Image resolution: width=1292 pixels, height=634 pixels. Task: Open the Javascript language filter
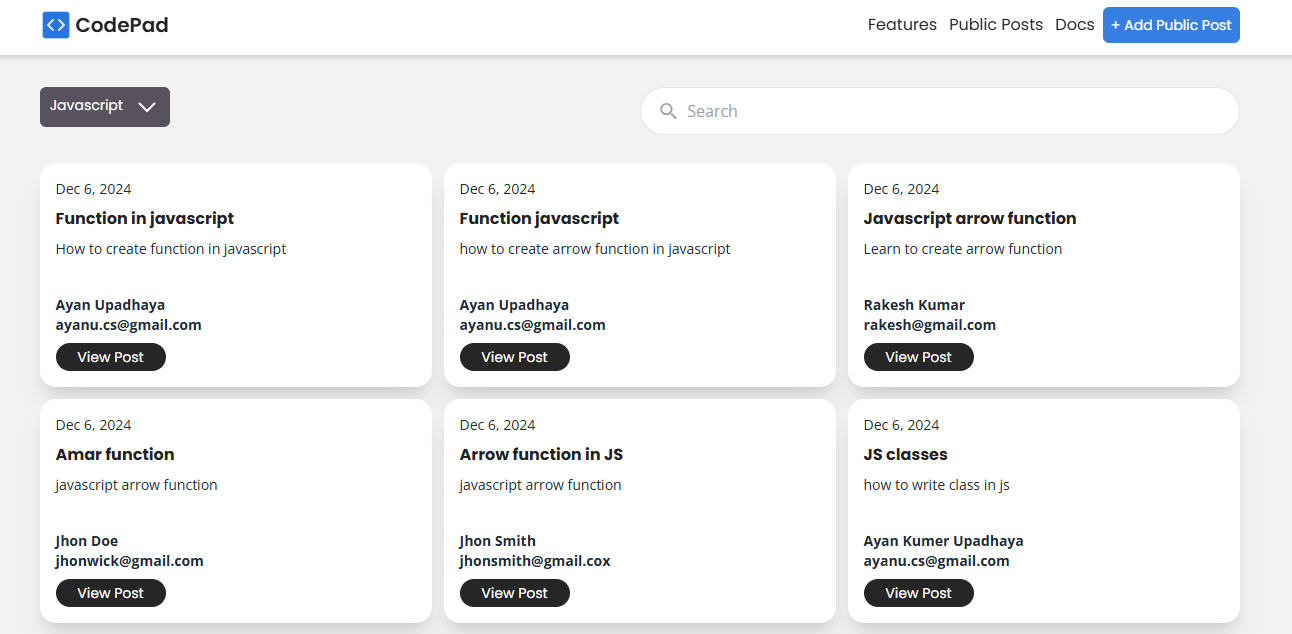(x=87, y=106)
